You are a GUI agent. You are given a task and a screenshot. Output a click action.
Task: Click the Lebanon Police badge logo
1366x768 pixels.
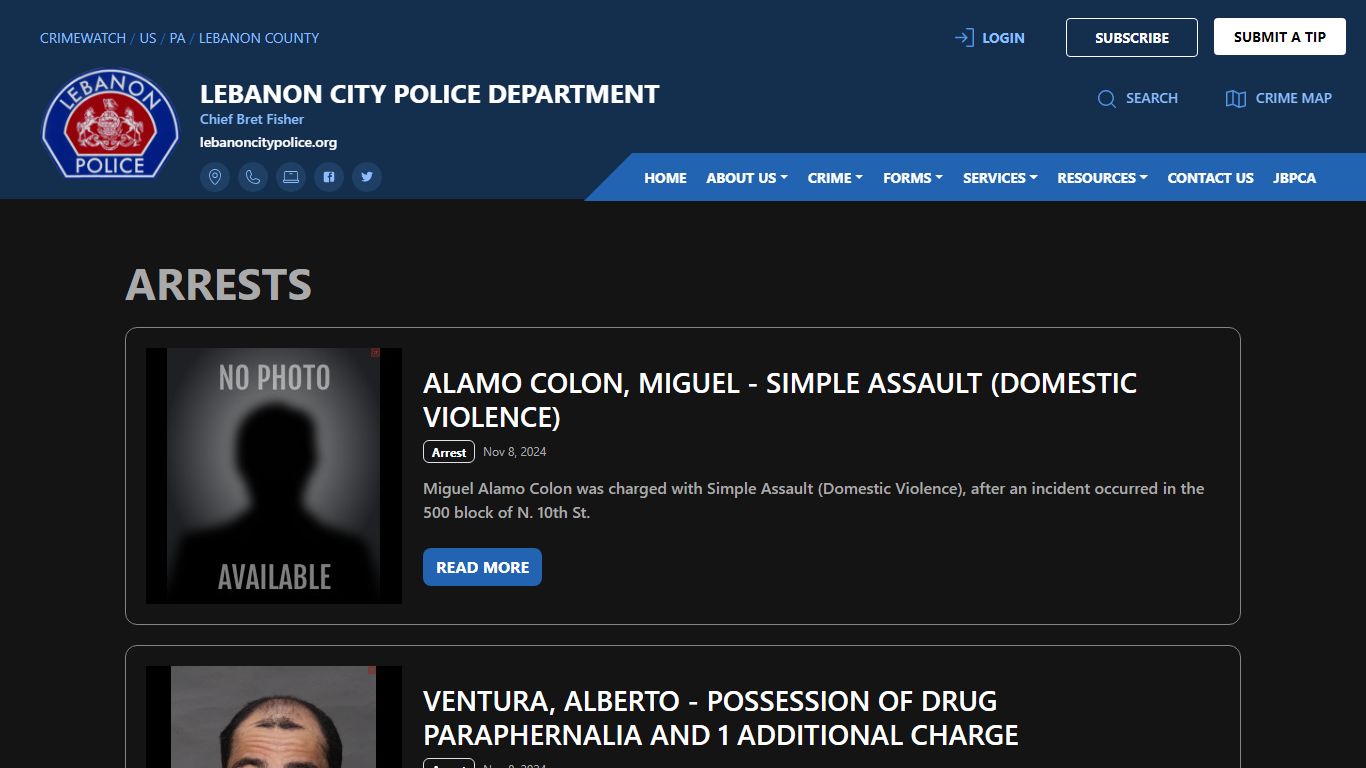click(110, 124)
